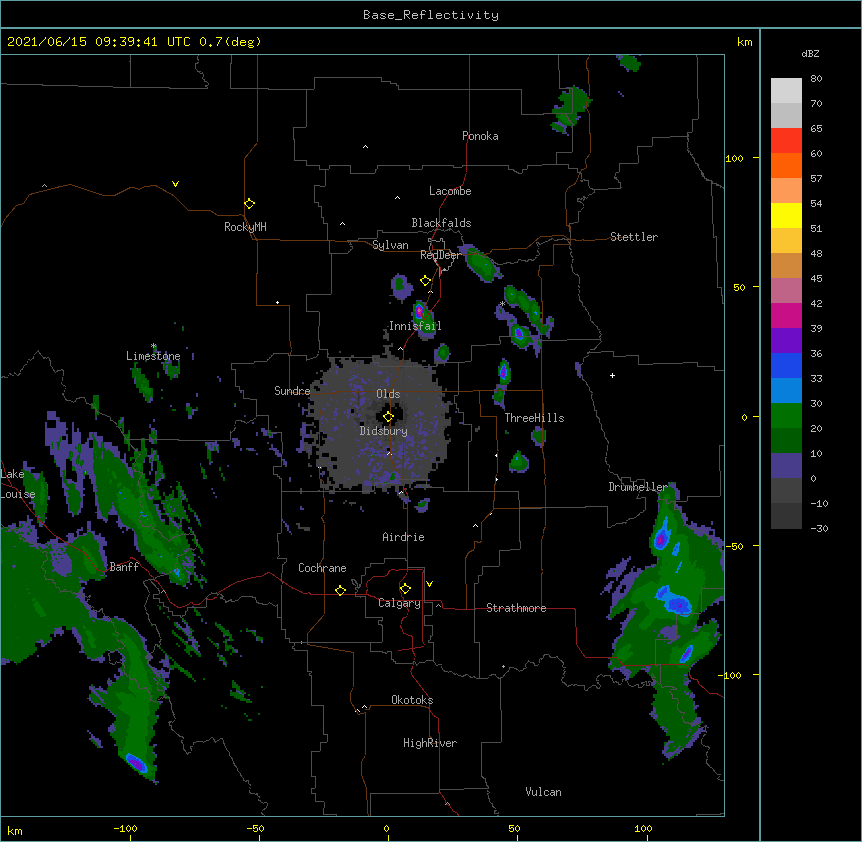Image resolution: width=862 pixels, height=842 pixels.
Task: Click the yellow diamond marker above Calgary label
Action: coord(405,589)
